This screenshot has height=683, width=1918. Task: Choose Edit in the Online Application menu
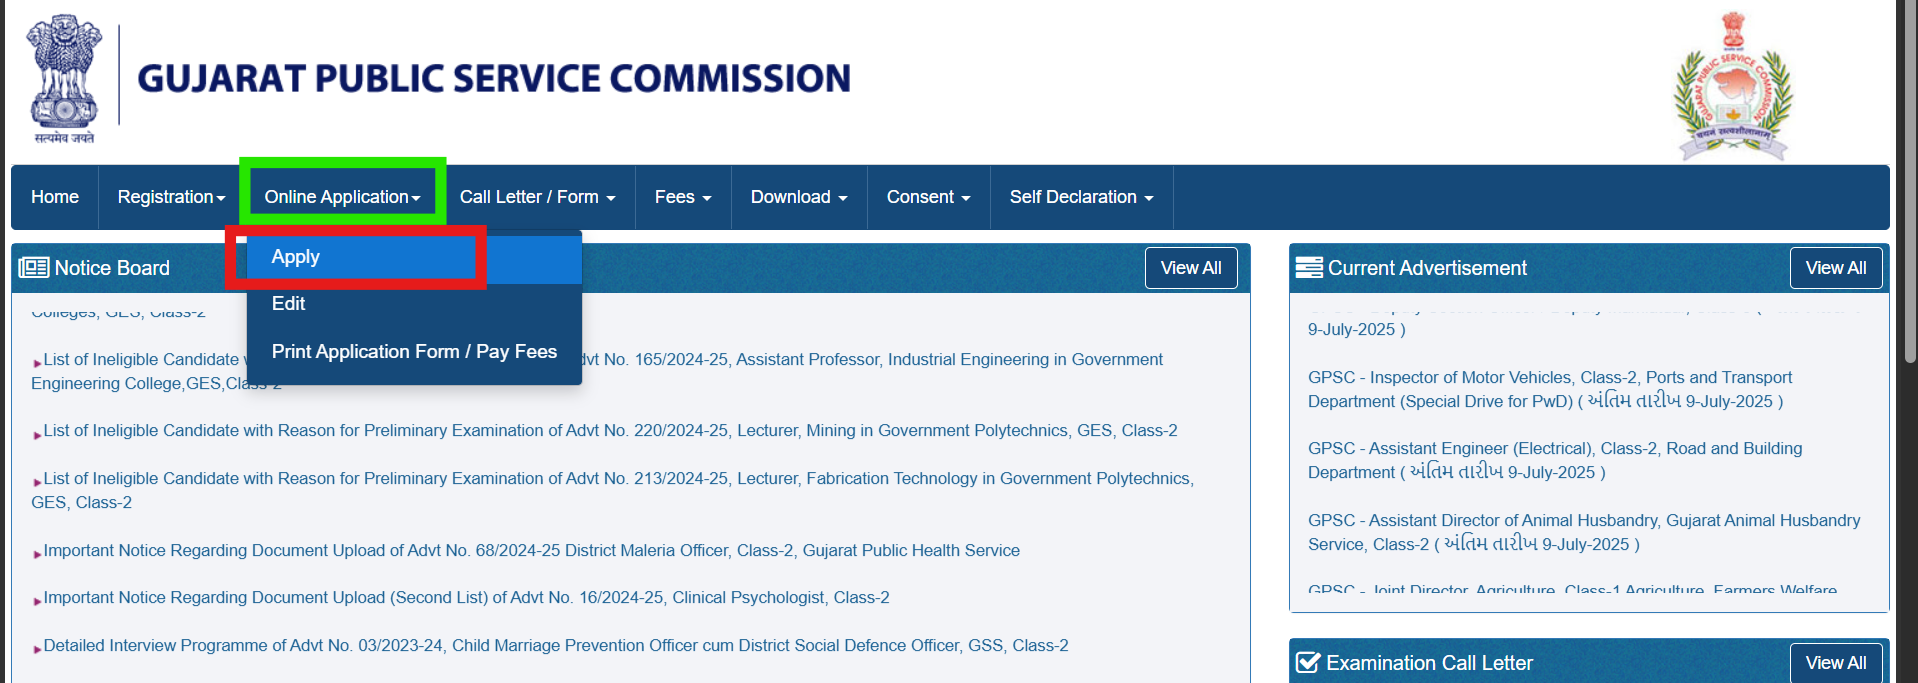288,304
